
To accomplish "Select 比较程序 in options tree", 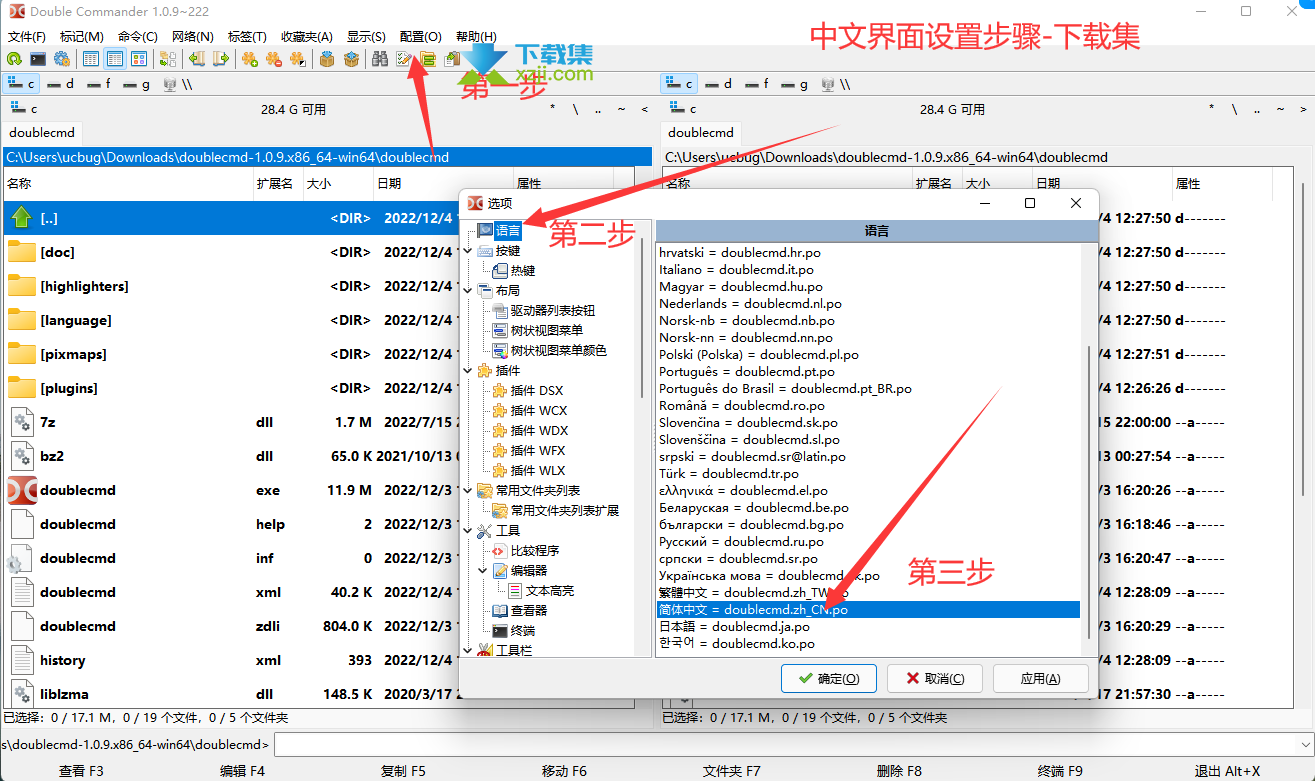I will click(535, 550).
